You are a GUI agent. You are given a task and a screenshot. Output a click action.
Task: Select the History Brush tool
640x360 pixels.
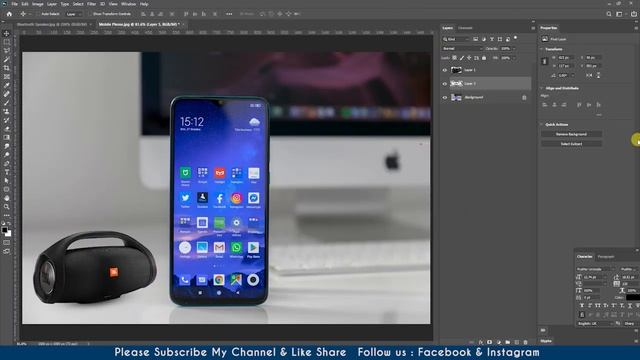coord(7,120)
